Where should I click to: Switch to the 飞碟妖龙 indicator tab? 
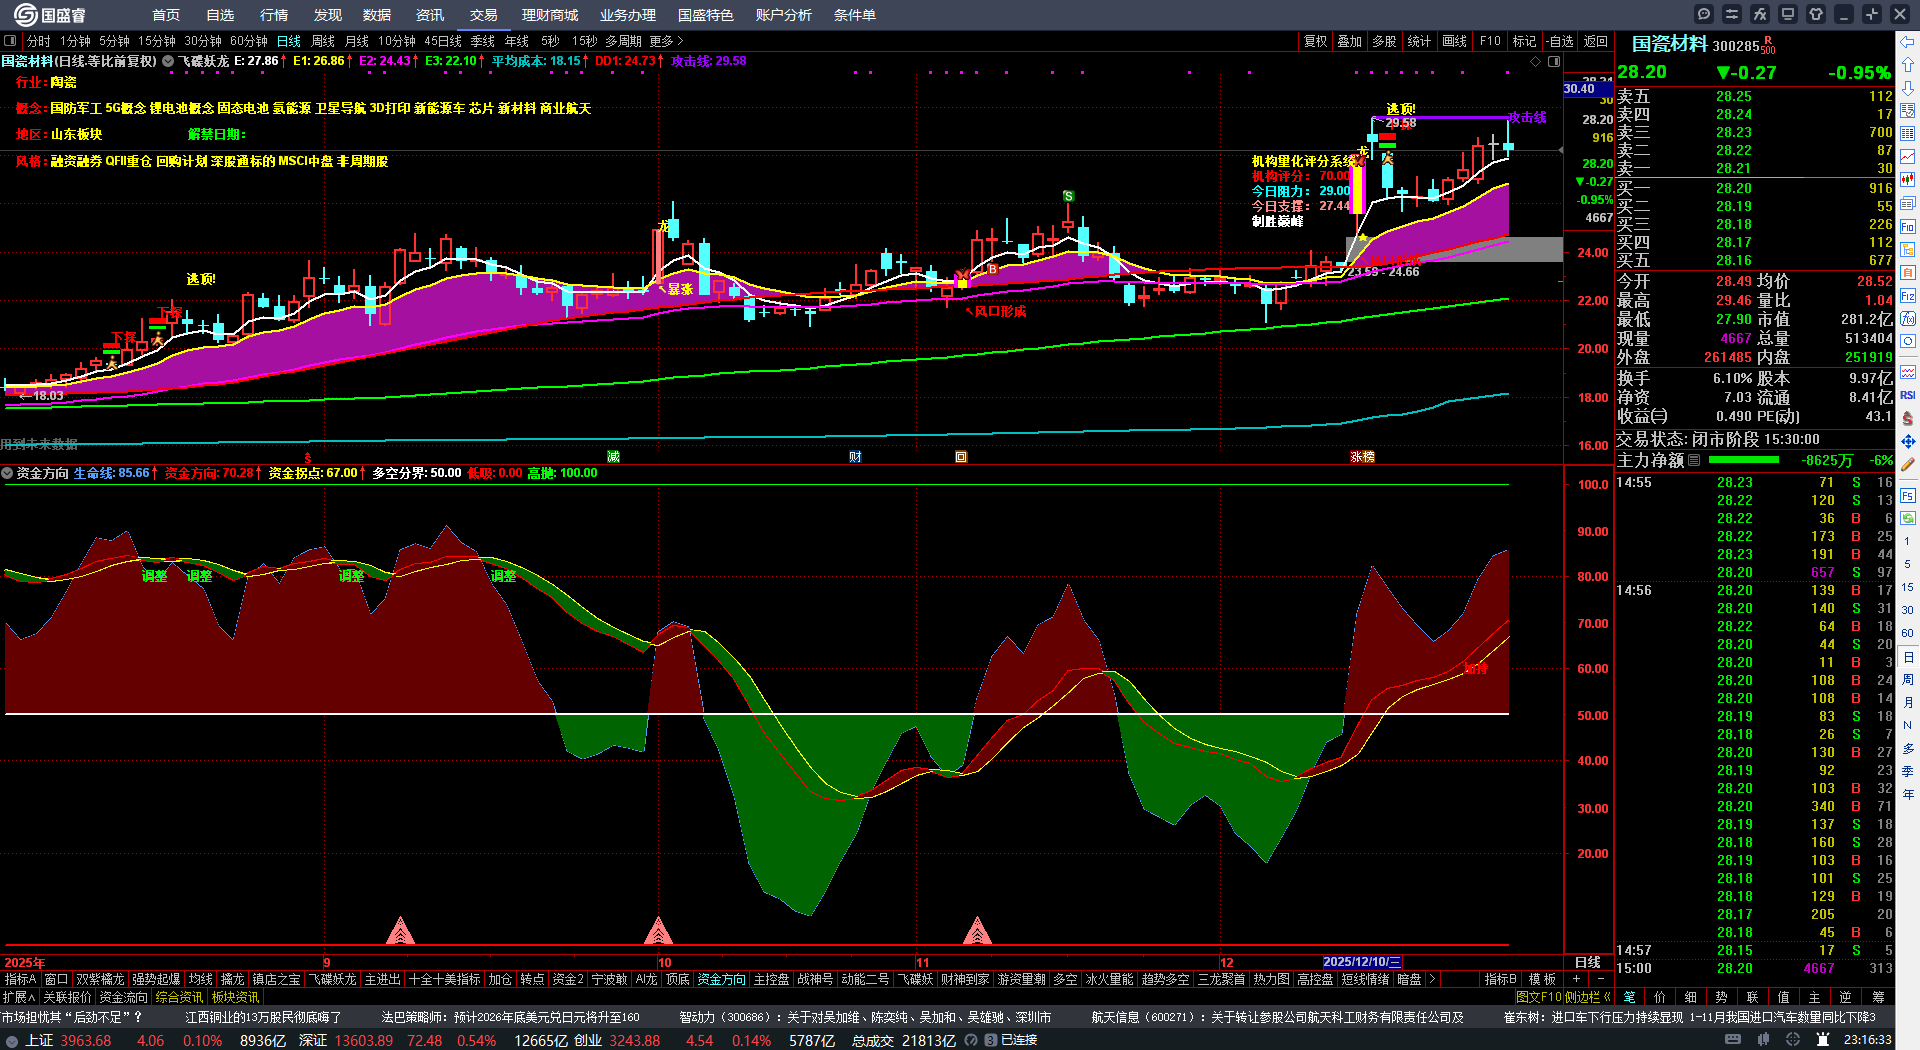[x=332, y=979]
